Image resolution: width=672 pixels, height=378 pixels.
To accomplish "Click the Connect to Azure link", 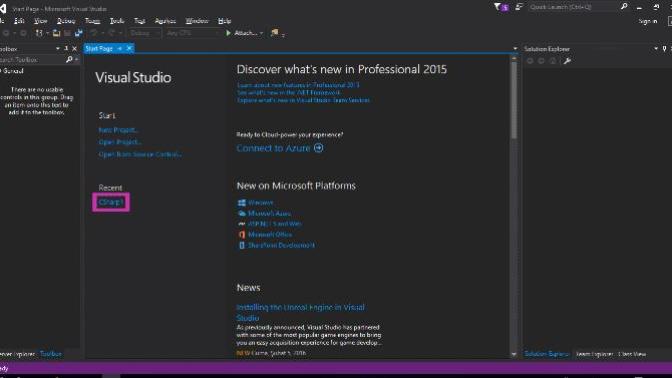I will tap(273, 148).
